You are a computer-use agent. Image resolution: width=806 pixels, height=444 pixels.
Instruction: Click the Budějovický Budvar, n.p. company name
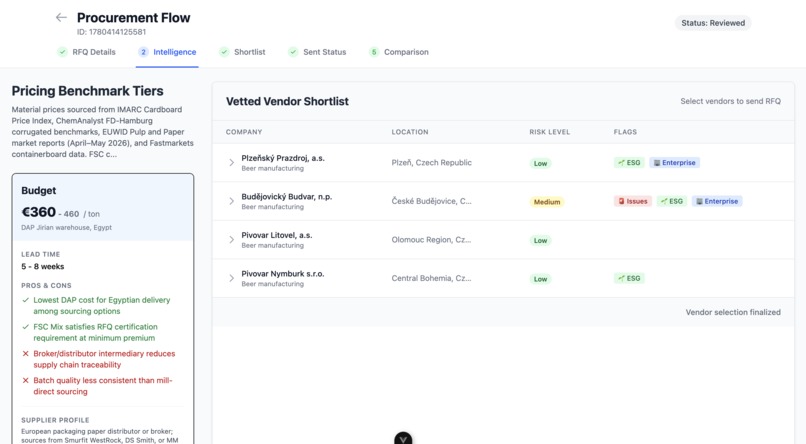coord(287,197)
